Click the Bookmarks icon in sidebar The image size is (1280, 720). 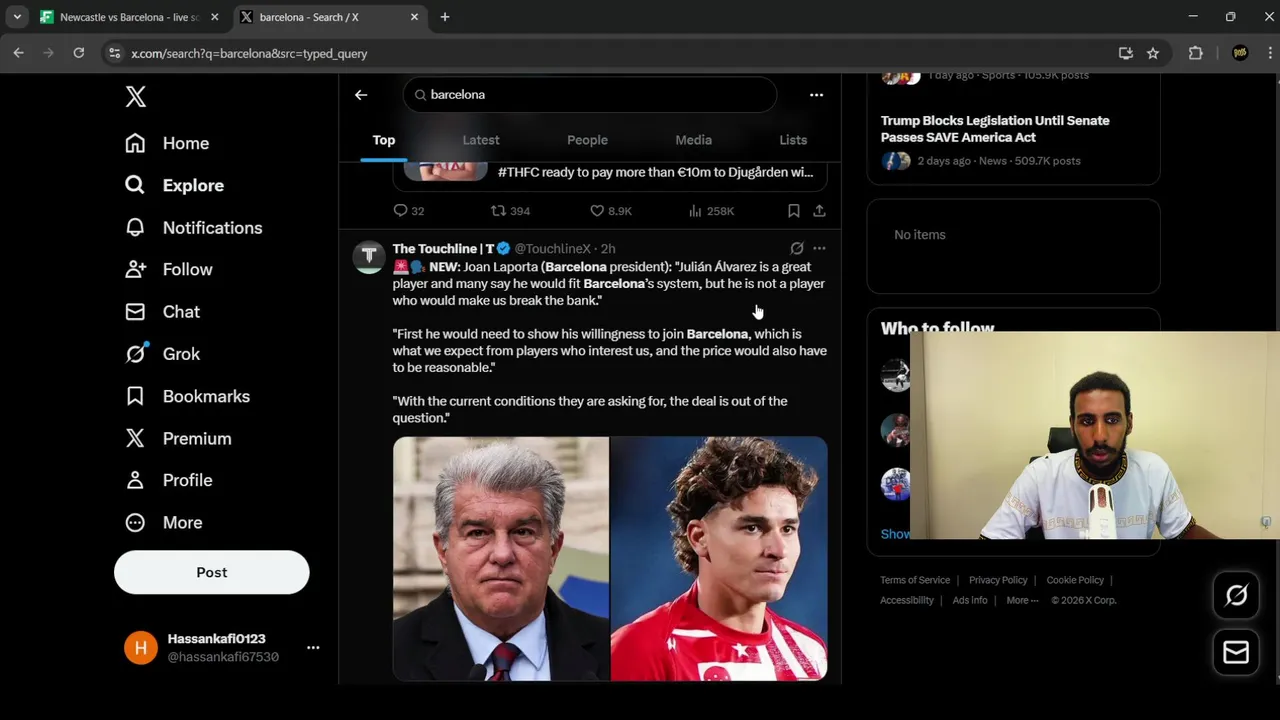point(135,396)
